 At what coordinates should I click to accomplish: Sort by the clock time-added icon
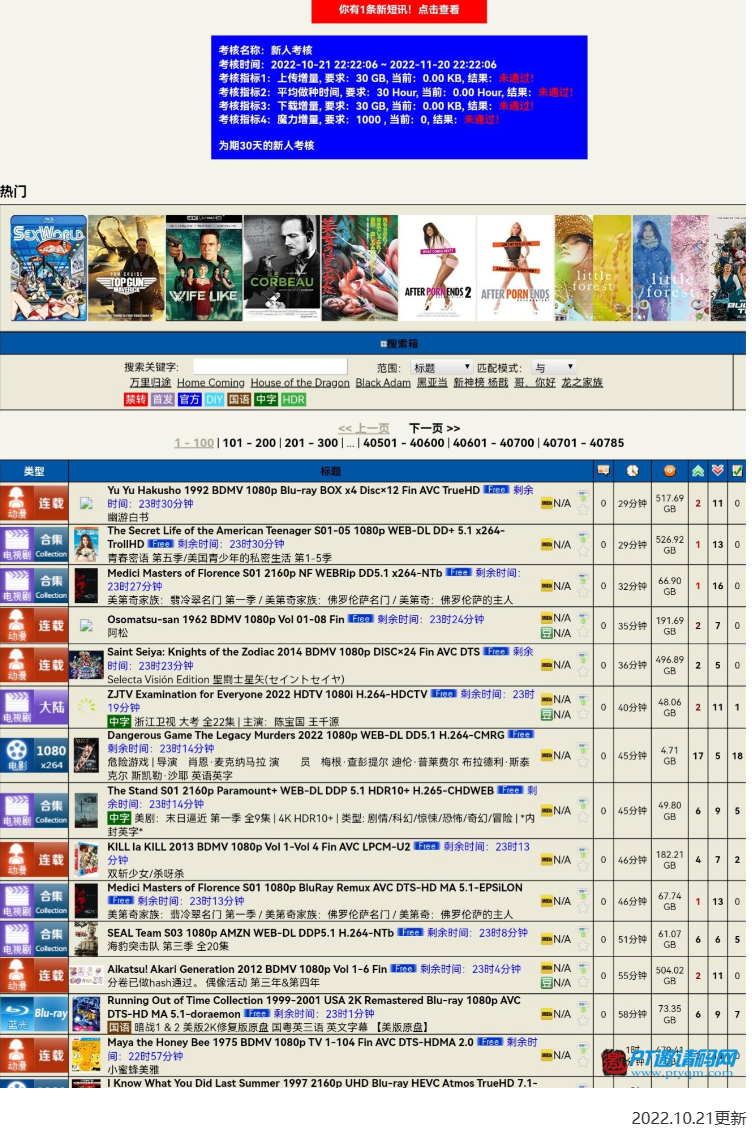pyautogui.click(x=632, y=471)
